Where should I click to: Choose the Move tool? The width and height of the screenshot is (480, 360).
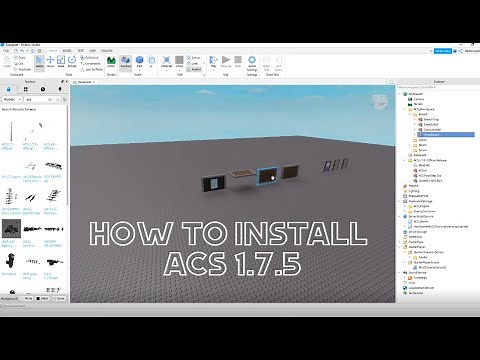[x=50, y=62]
